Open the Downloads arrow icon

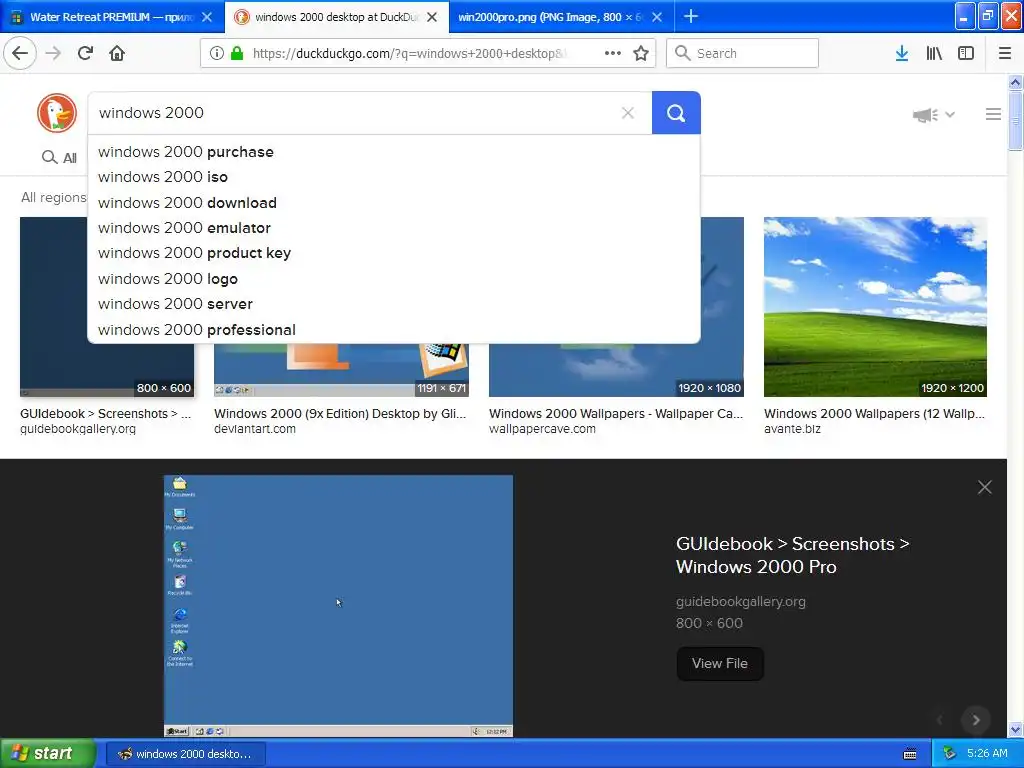point(902,53)
